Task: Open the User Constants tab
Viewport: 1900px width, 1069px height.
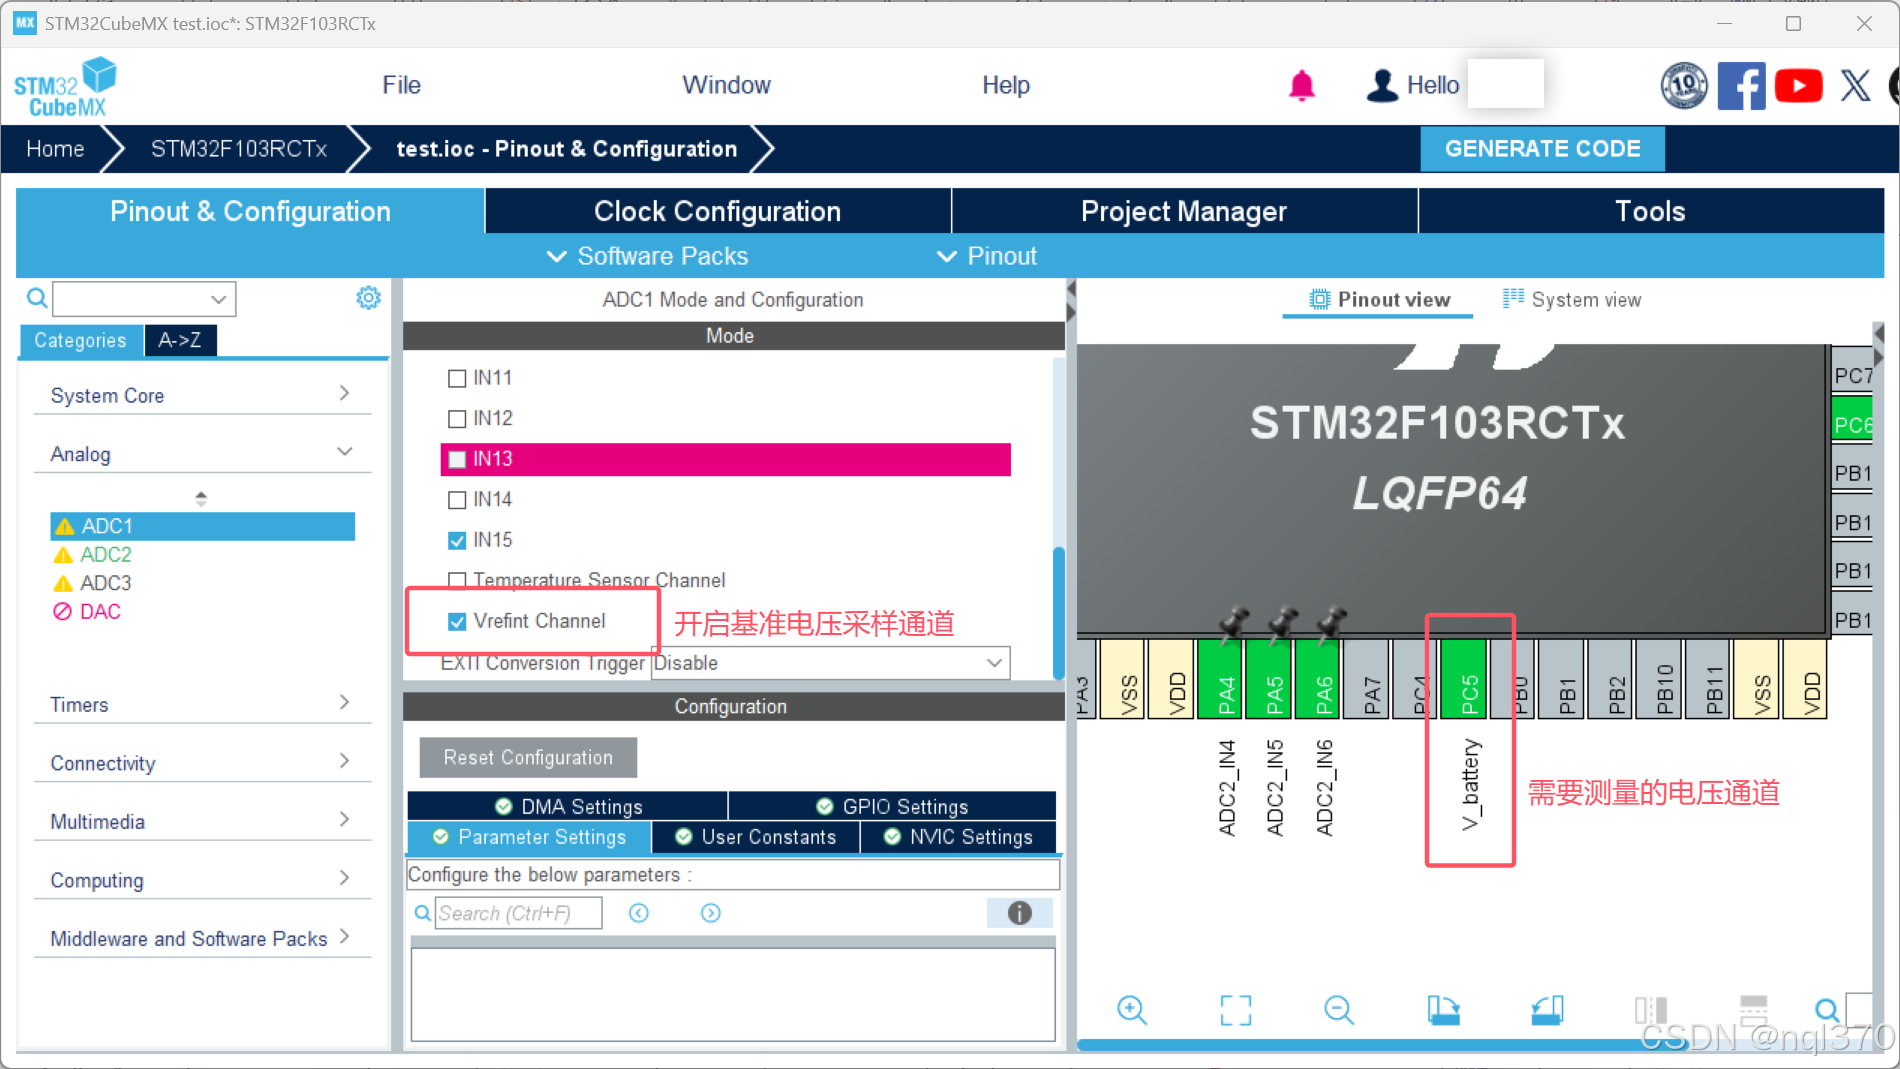Action: pyautogui.click(x=755, y=837)
